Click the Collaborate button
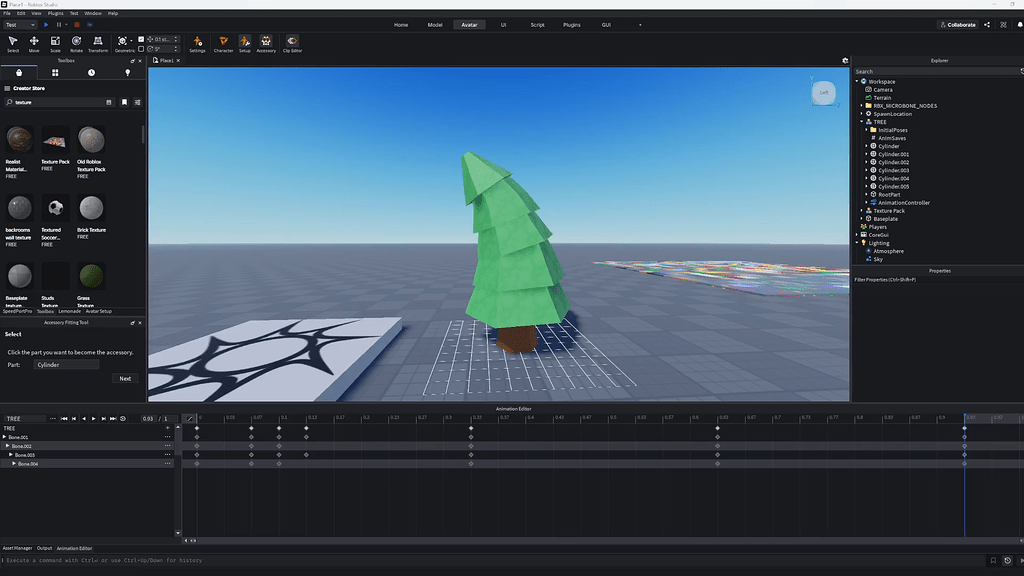This screenshot has height=576, width=1024. point(957,25)
